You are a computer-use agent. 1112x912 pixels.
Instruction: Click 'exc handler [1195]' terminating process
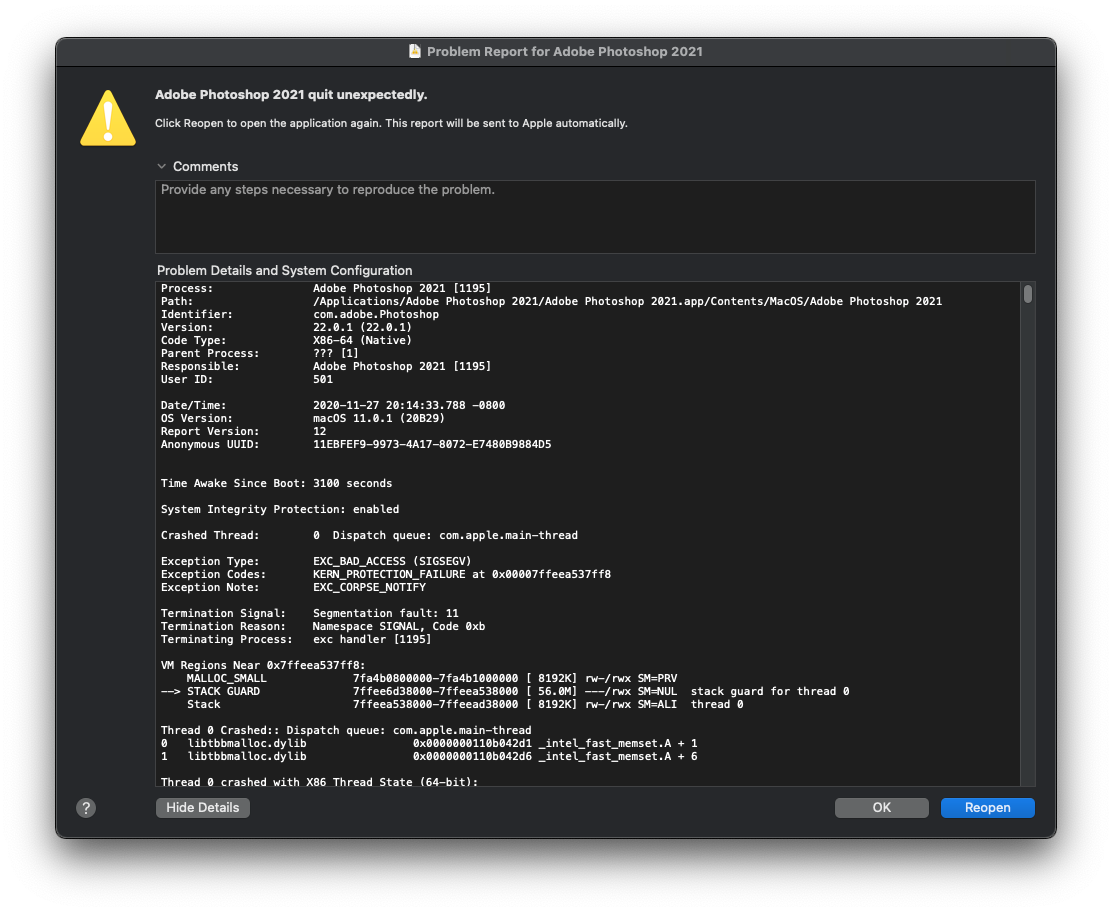click(372, 639)
